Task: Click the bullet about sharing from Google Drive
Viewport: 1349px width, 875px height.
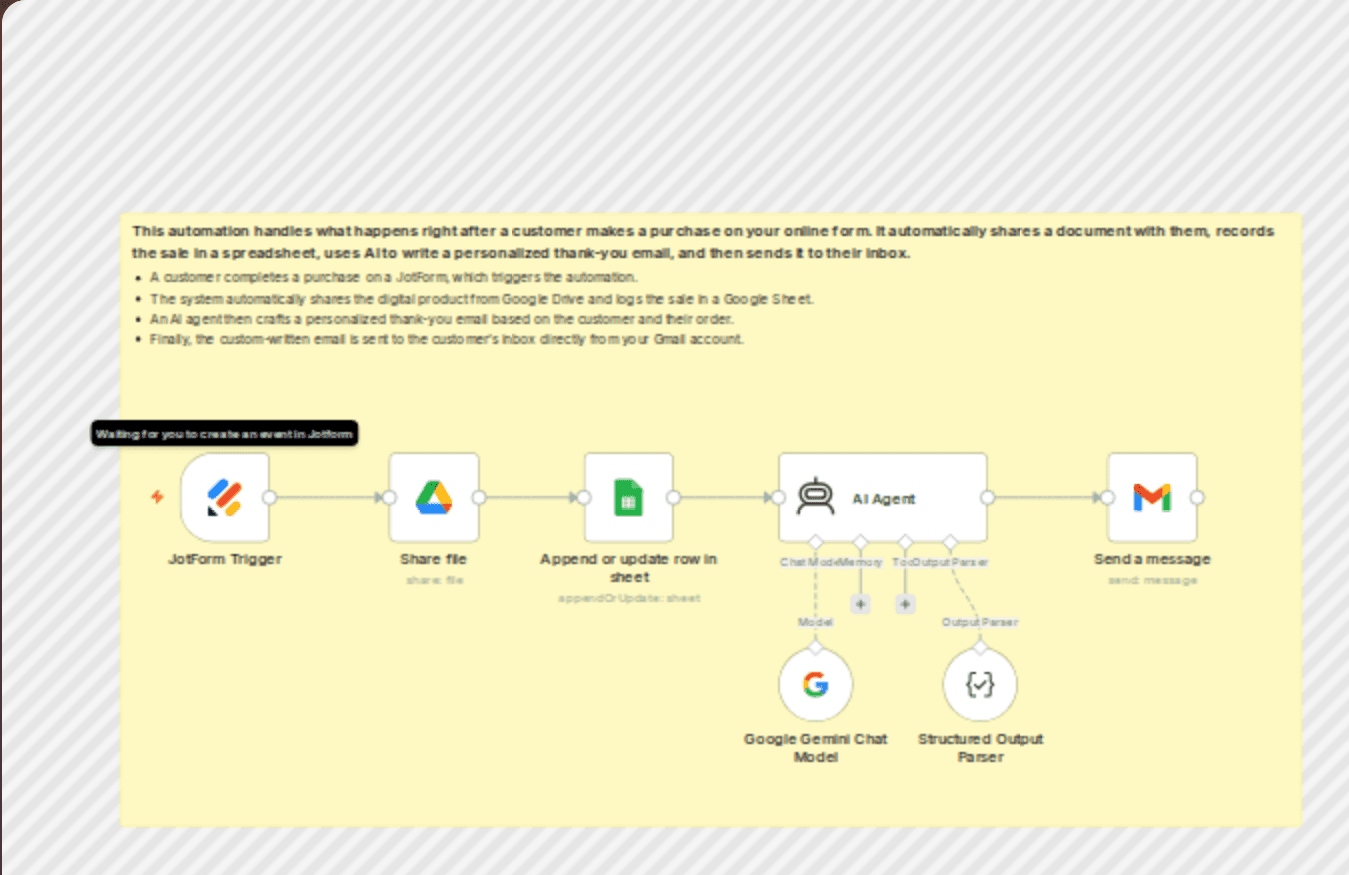Action: [482, 298]
